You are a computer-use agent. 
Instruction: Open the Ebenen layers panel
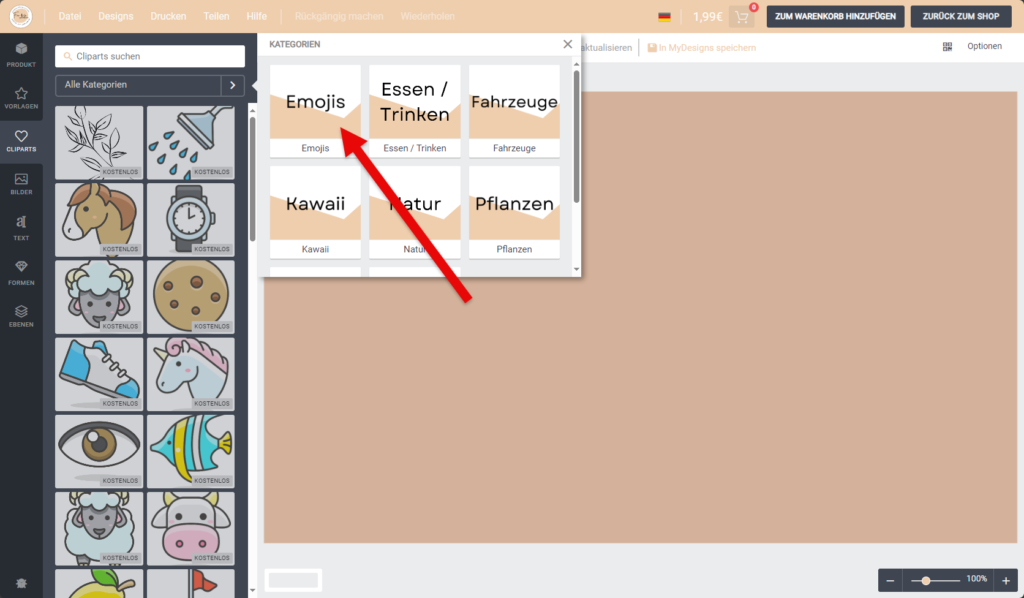point(21,316)
